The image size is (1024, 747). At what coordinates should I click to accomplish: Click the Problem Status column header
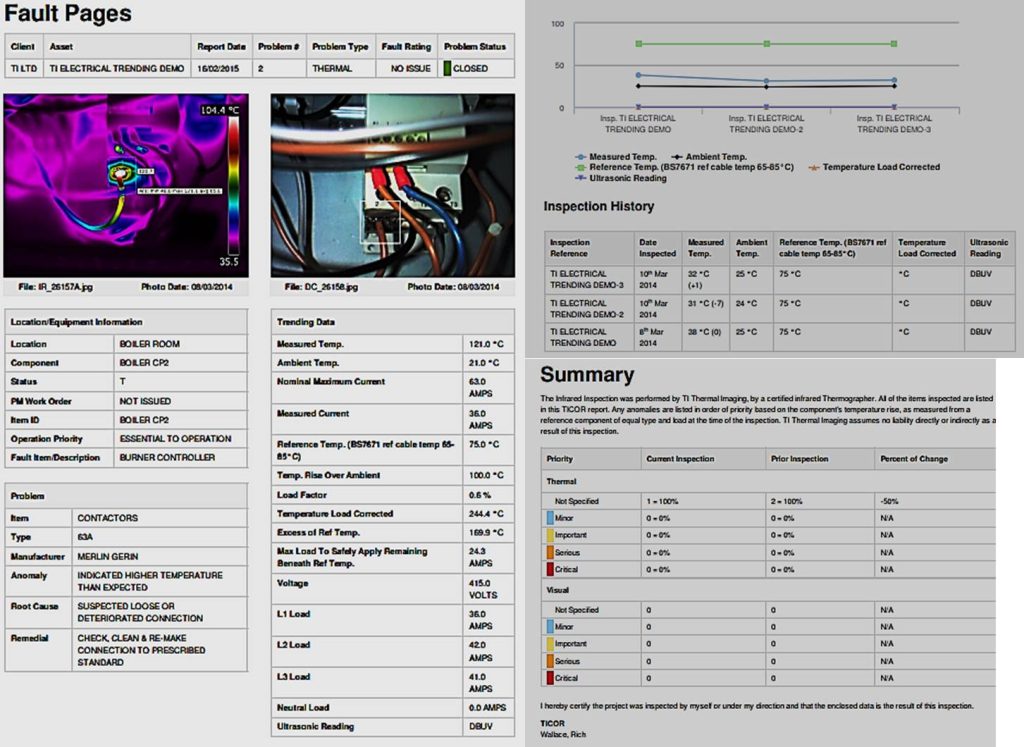[x=475, y=46]
